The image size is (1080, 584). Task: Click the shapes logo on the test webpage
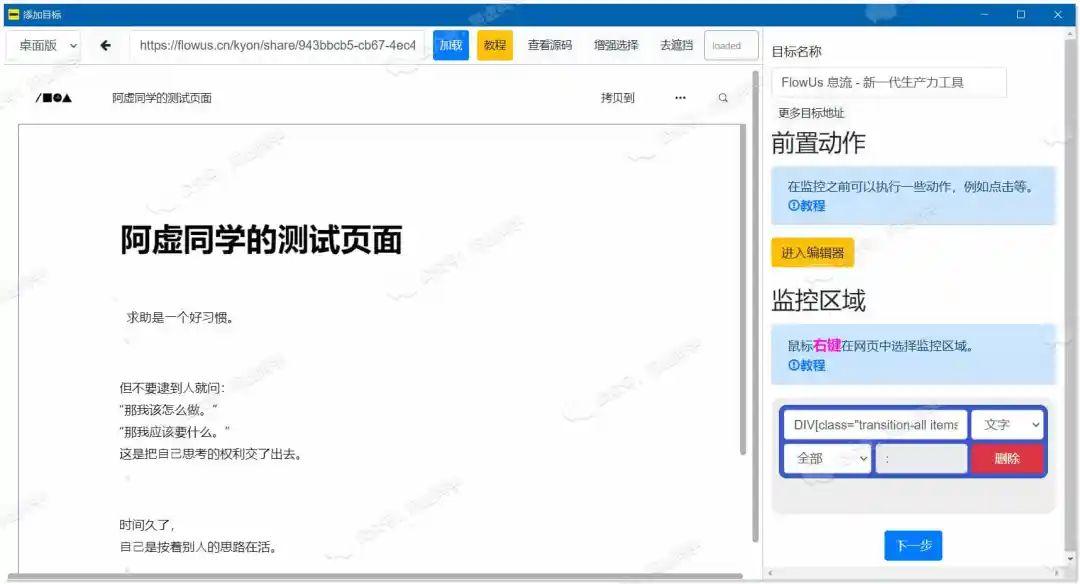(x=52, y=97)
